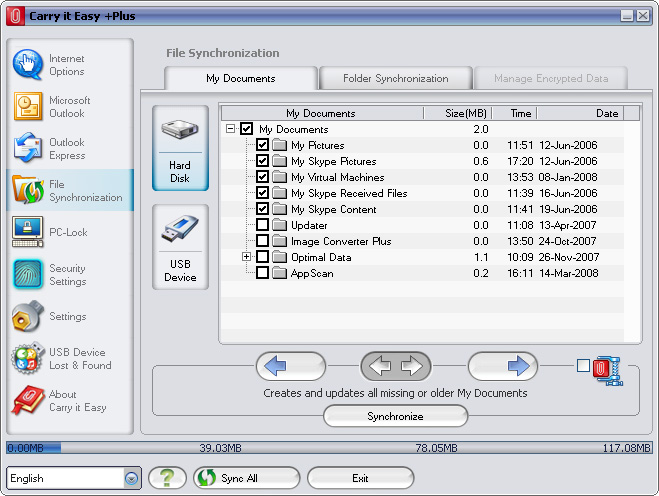Open the English language dropdown arrow
Image resolution: width=659 pixels, height=496 pixels.
[132, 478]
